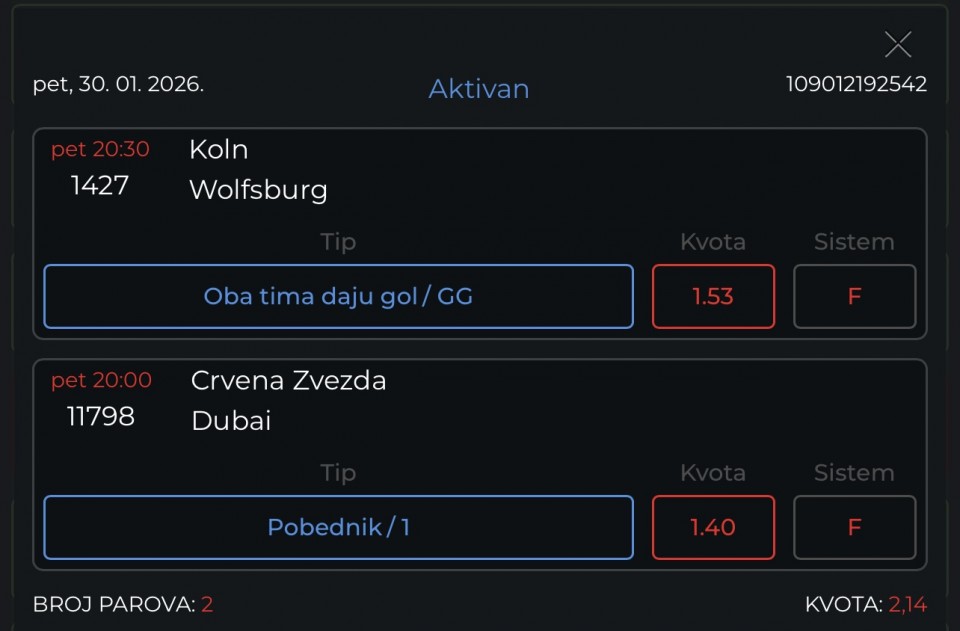
Task: Toggle the Sistem F box for Crvena Zvezda
Action: click(854, 527)
